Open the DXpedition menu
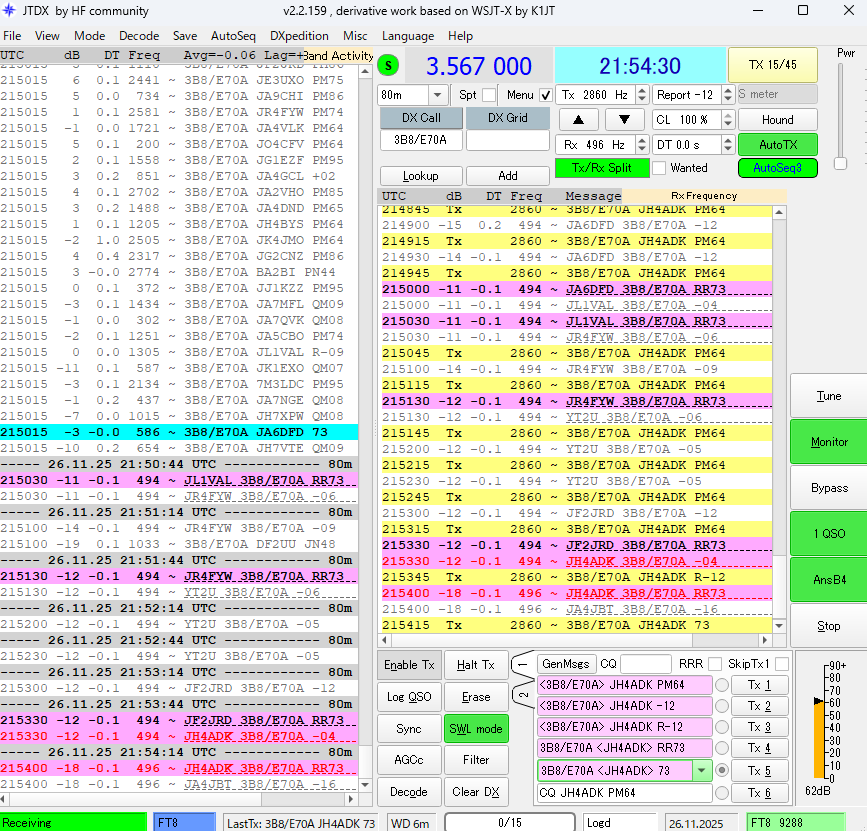This screenshot has width=867, height=831. (297, 36)
